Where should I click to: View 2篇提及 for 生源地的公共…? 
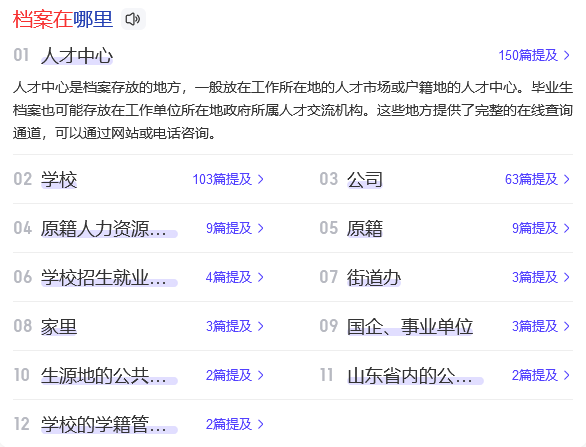(229, 375)
